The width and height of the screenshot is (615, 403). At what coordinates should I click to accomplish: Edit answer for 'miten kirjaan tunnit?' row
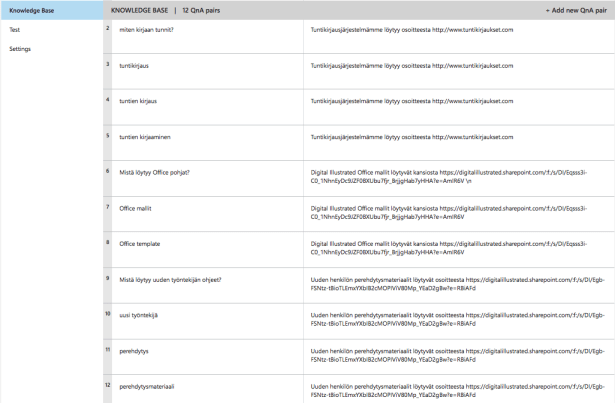[412, 30]
